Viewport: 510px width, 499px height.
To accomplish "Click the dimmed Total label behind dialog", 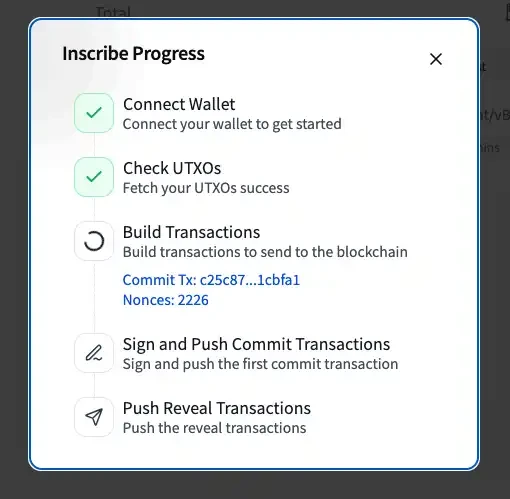I will pos(113,12).
